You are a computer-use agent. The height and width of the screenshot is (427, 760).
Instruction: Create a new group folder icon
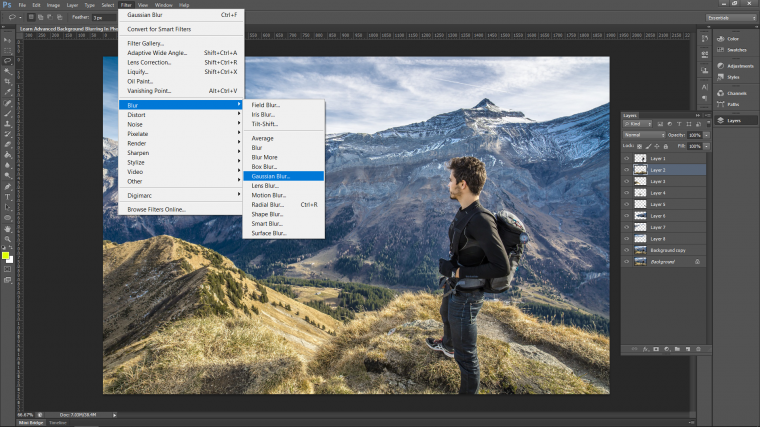[677, 349]
